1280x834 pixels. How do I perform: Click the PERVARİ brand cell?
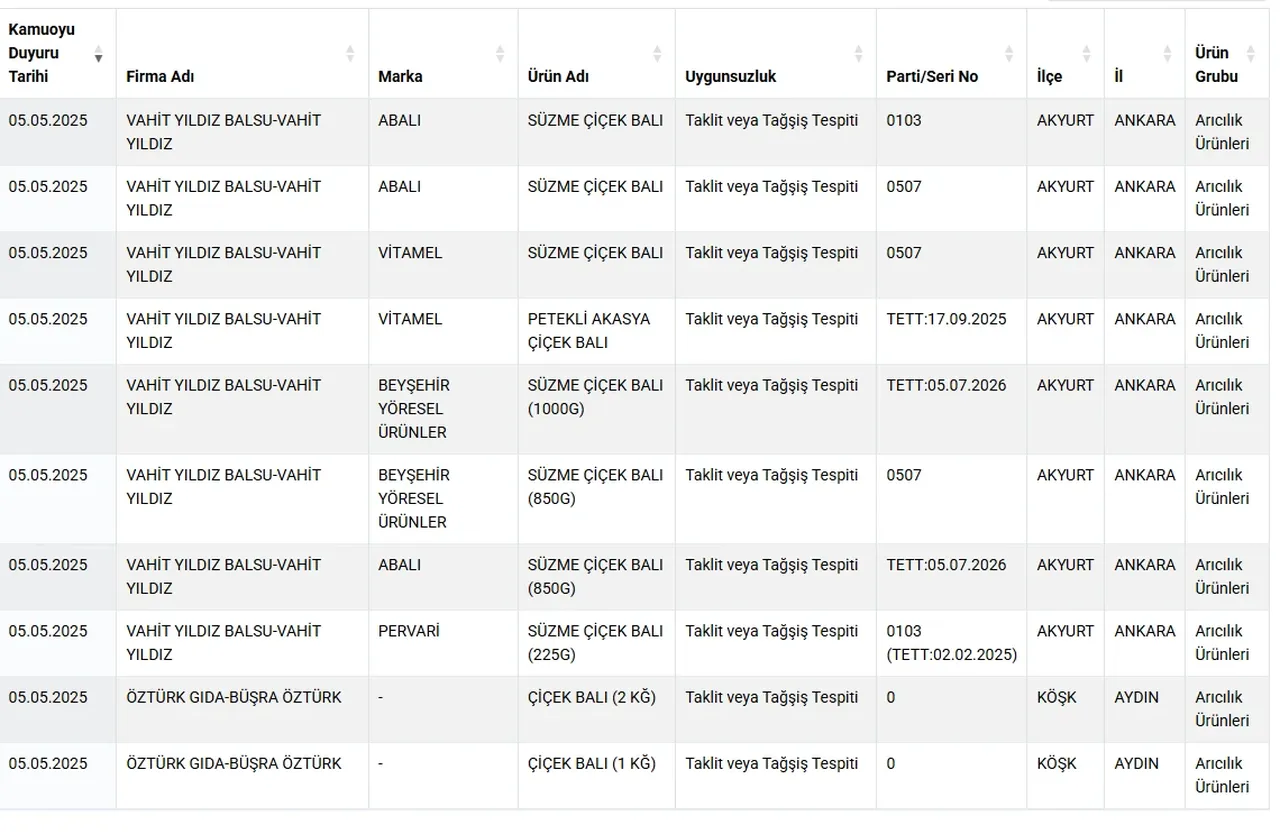(409, 631)
